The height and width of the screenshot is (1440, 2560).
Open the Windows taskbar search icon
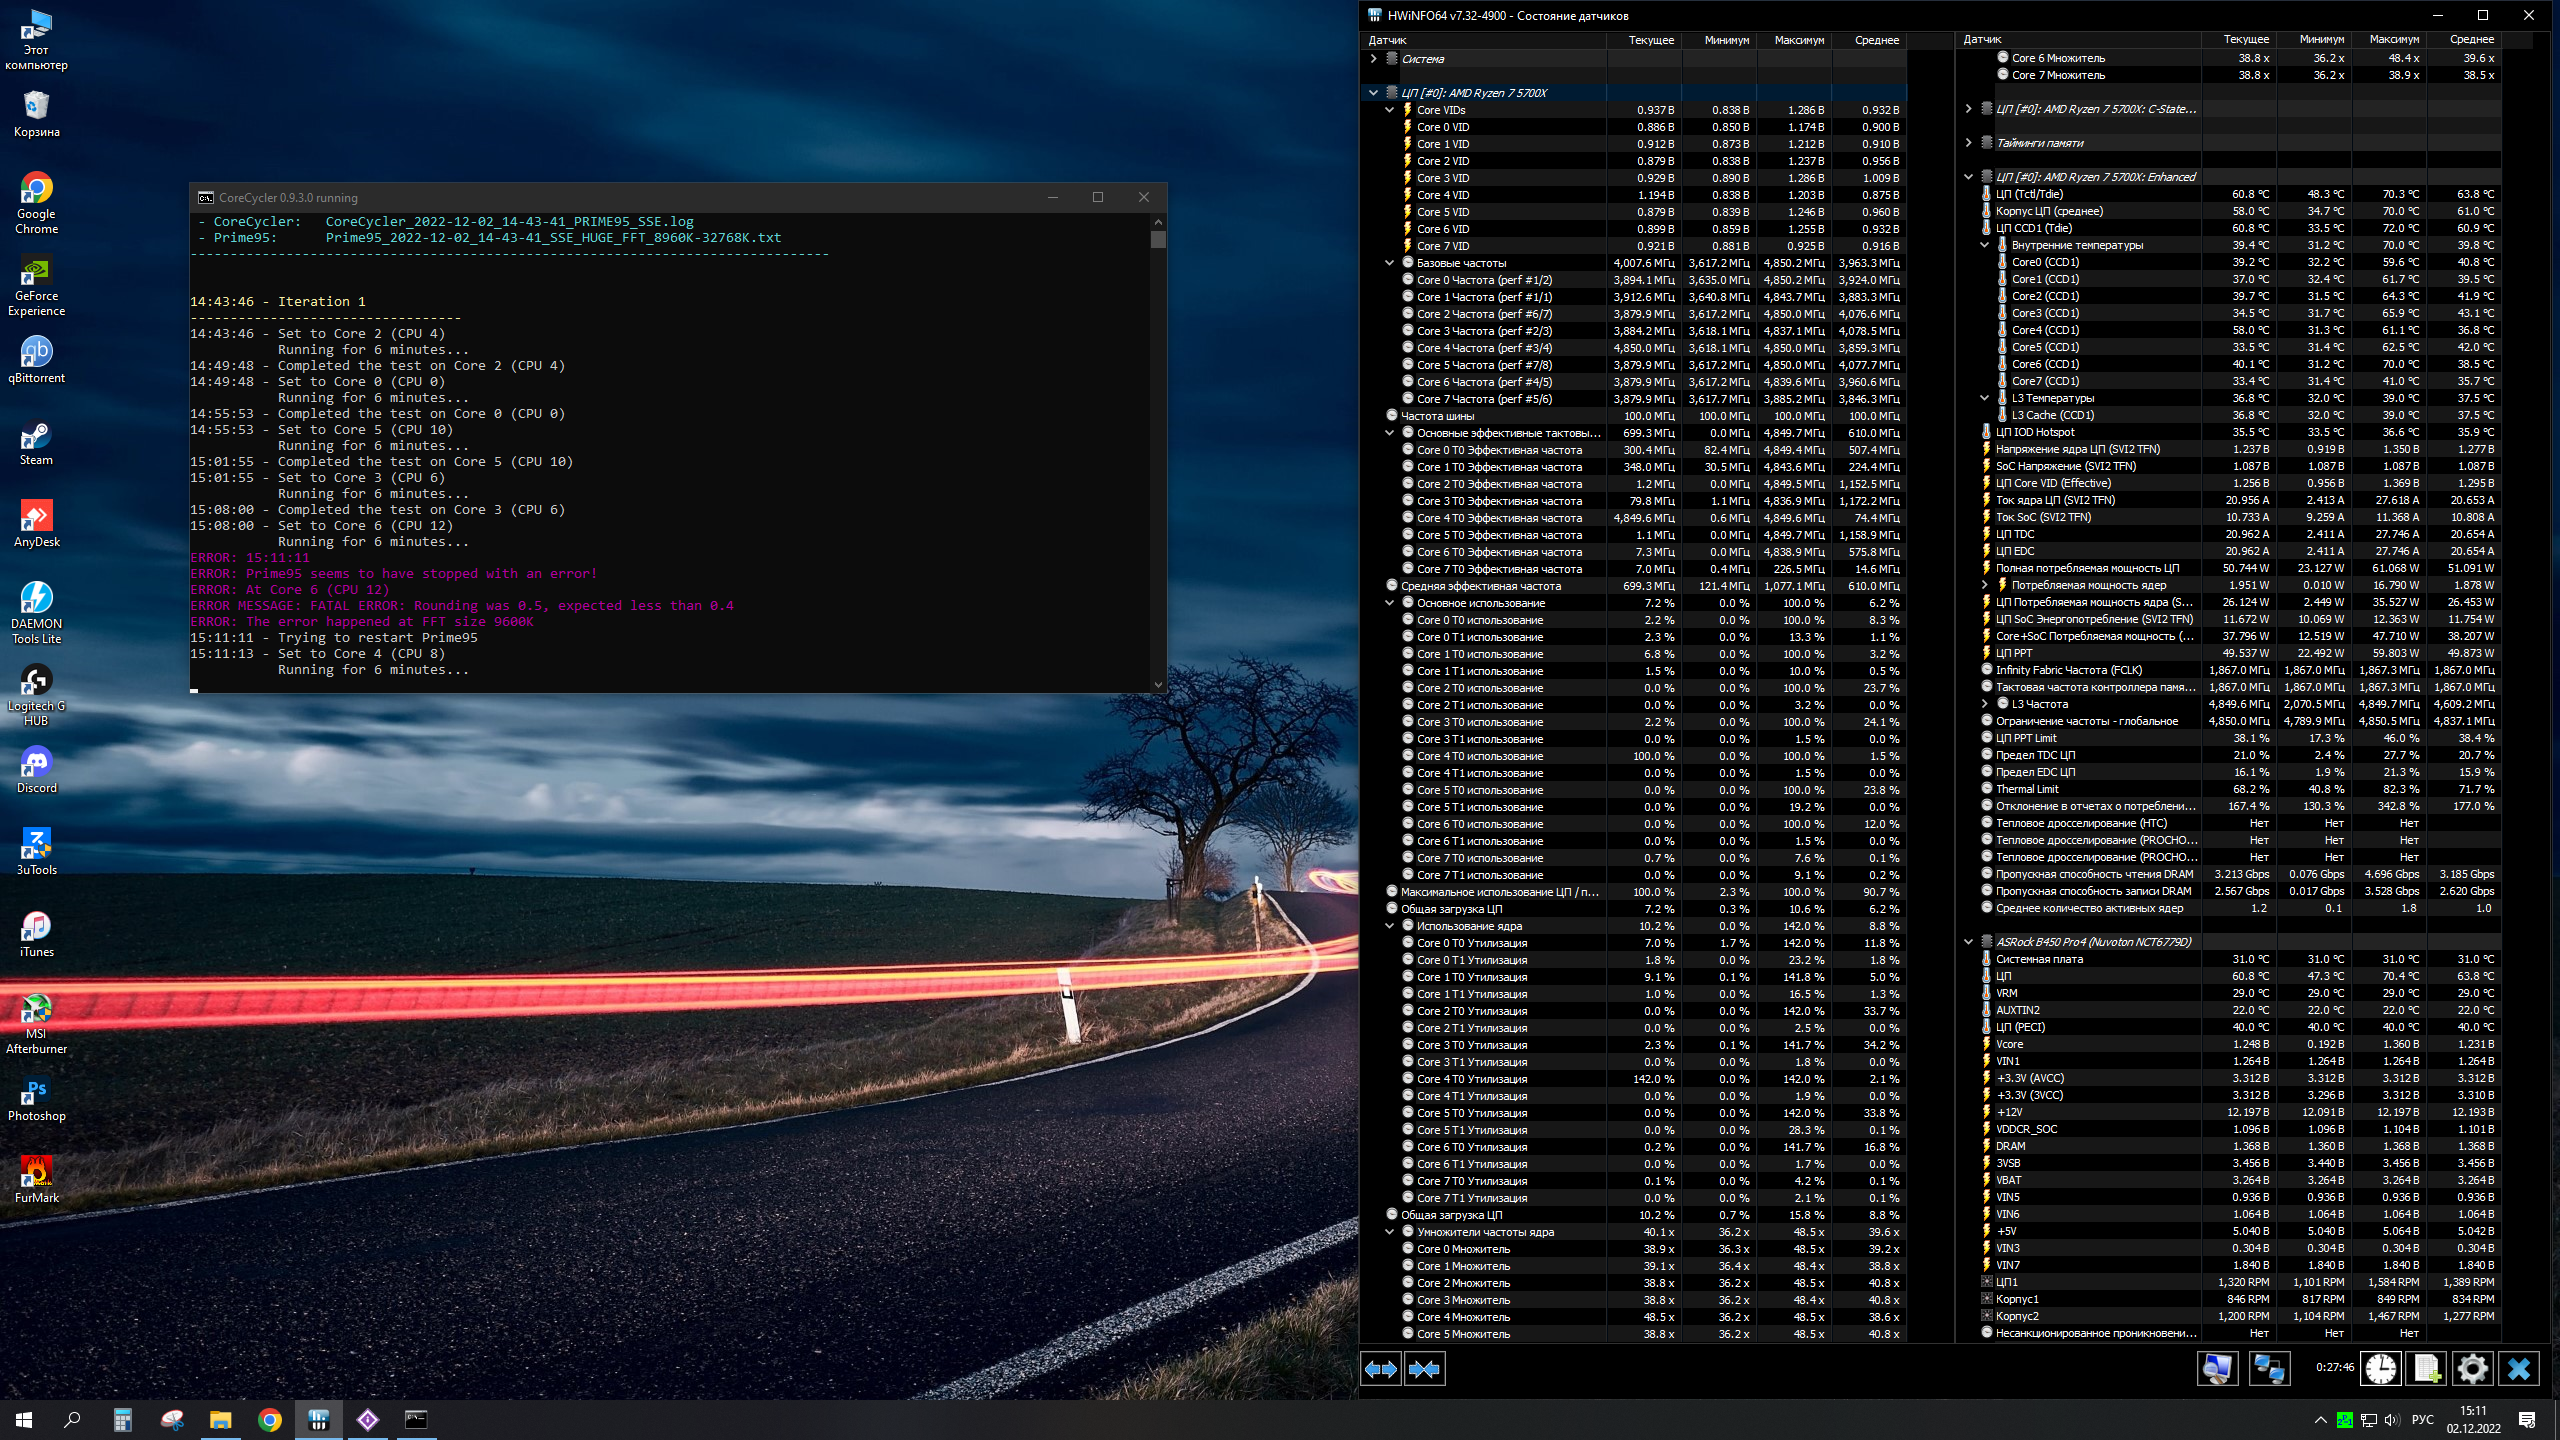click(72, 1419)
